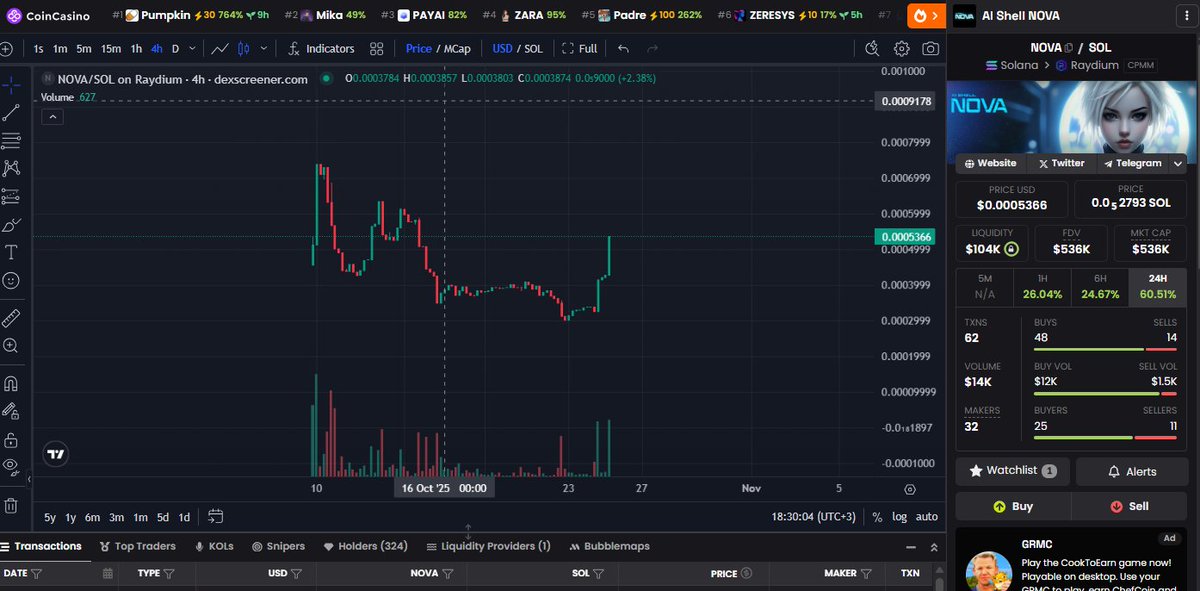Set chart interval to D
This screenshot has height=591, width=1200.
tap(175, 48)
